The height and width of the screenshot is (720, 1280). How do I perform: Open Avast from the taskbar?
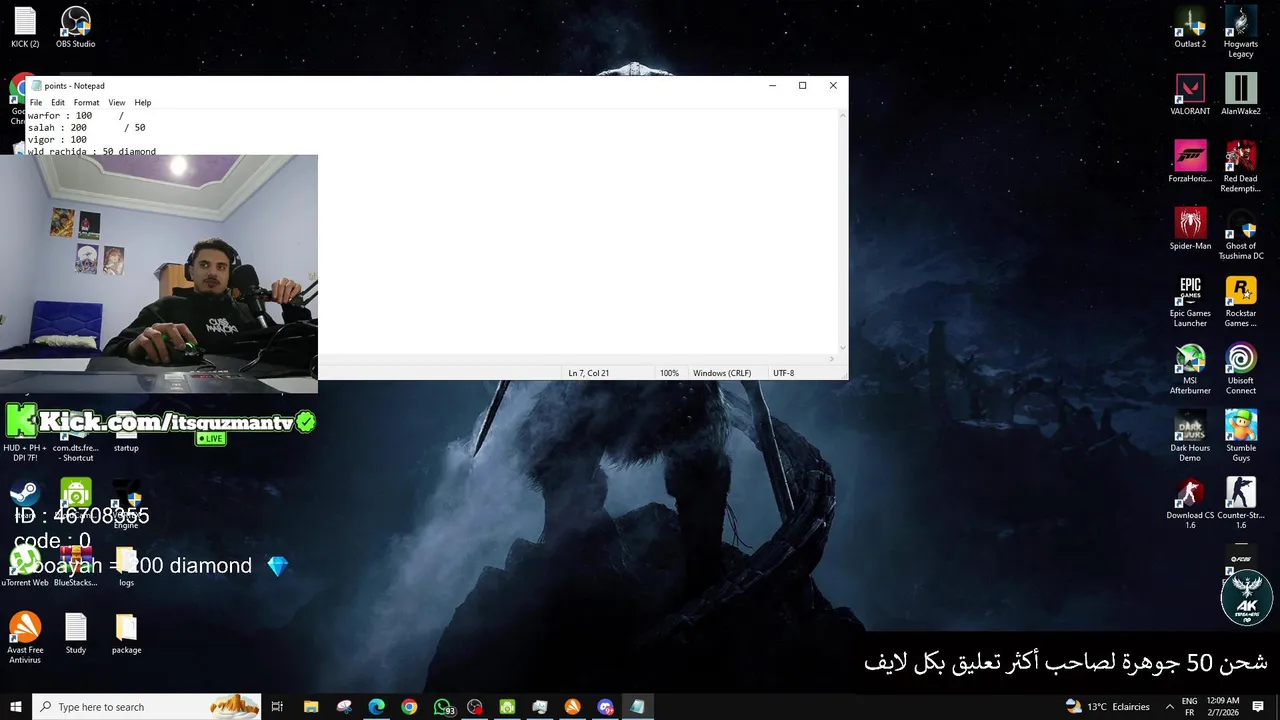[572, 707]
